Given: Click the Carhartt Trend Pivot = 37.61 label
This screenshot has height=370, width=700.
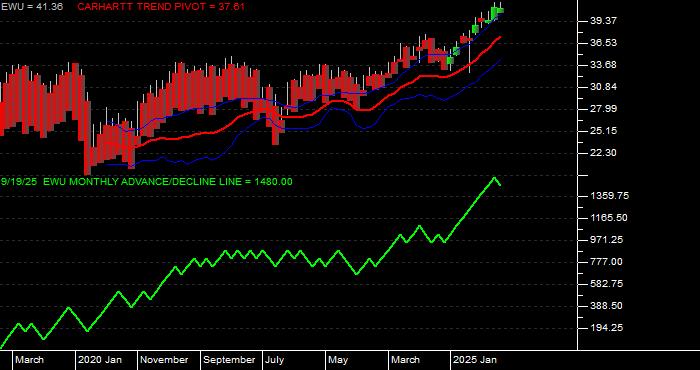Looking at the screenshot, I should click(x=161, y=7).
